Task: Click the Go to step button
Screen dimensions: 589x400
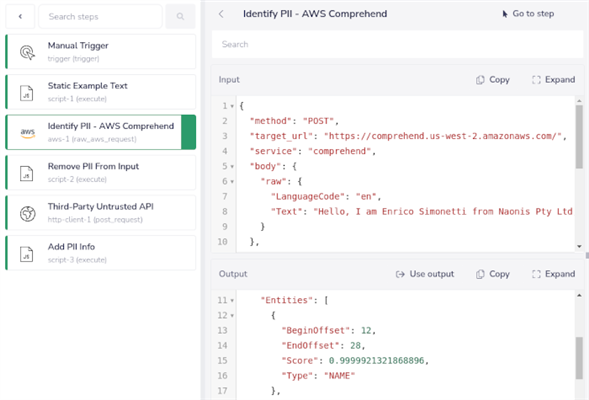Action: coord(528,14)
